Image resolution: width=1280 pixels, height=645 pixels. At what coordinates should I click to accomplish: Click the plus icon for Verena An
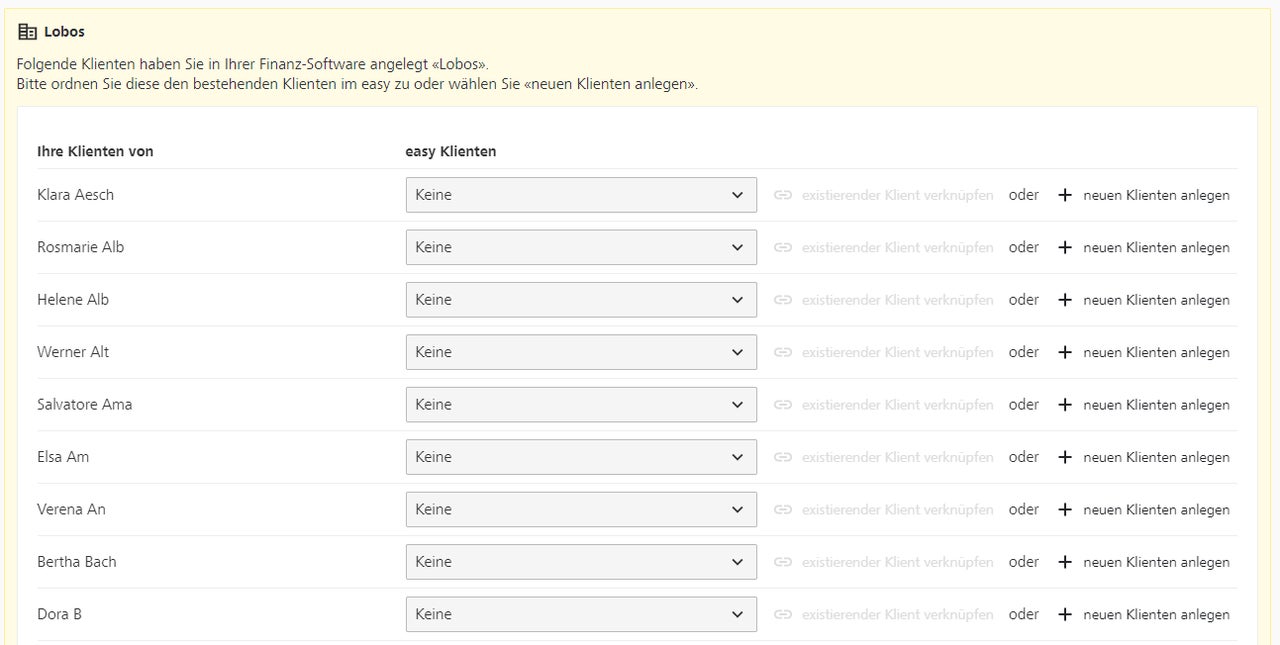[x=1065, y=510]
